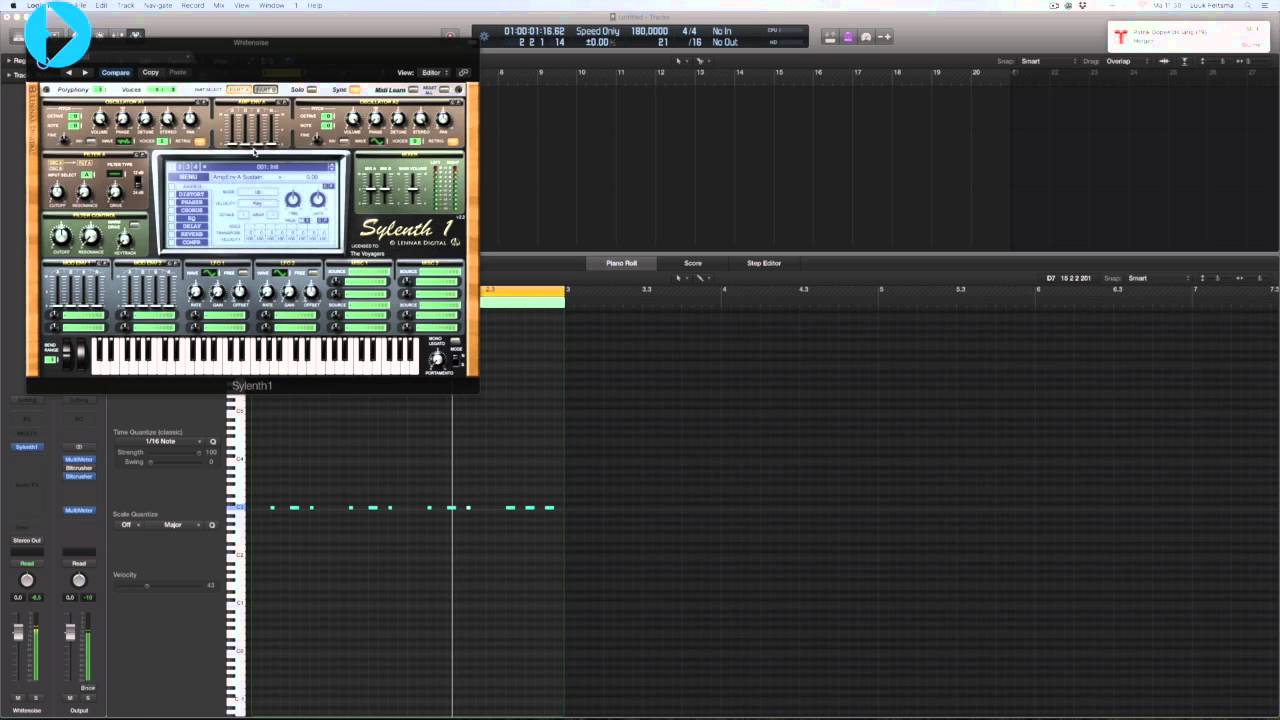
Task: Toggle Mono Legato switch
Action: point(454,342)
